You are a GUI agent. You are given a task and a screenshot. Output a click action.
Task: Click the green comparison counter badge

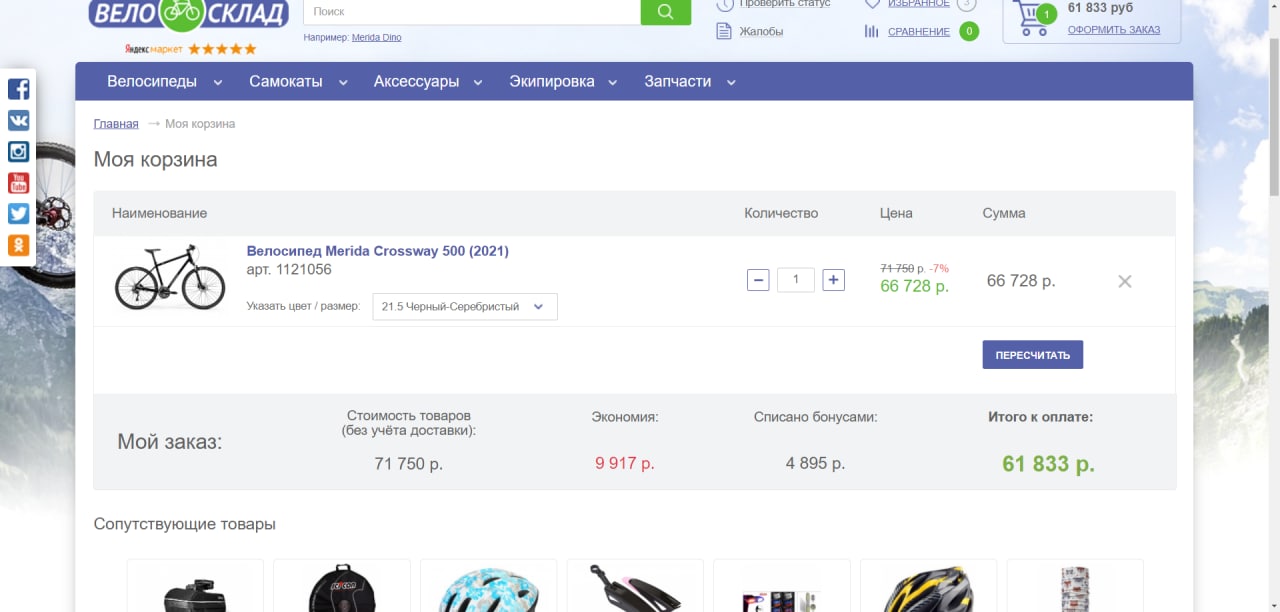[x=969, y=31]
